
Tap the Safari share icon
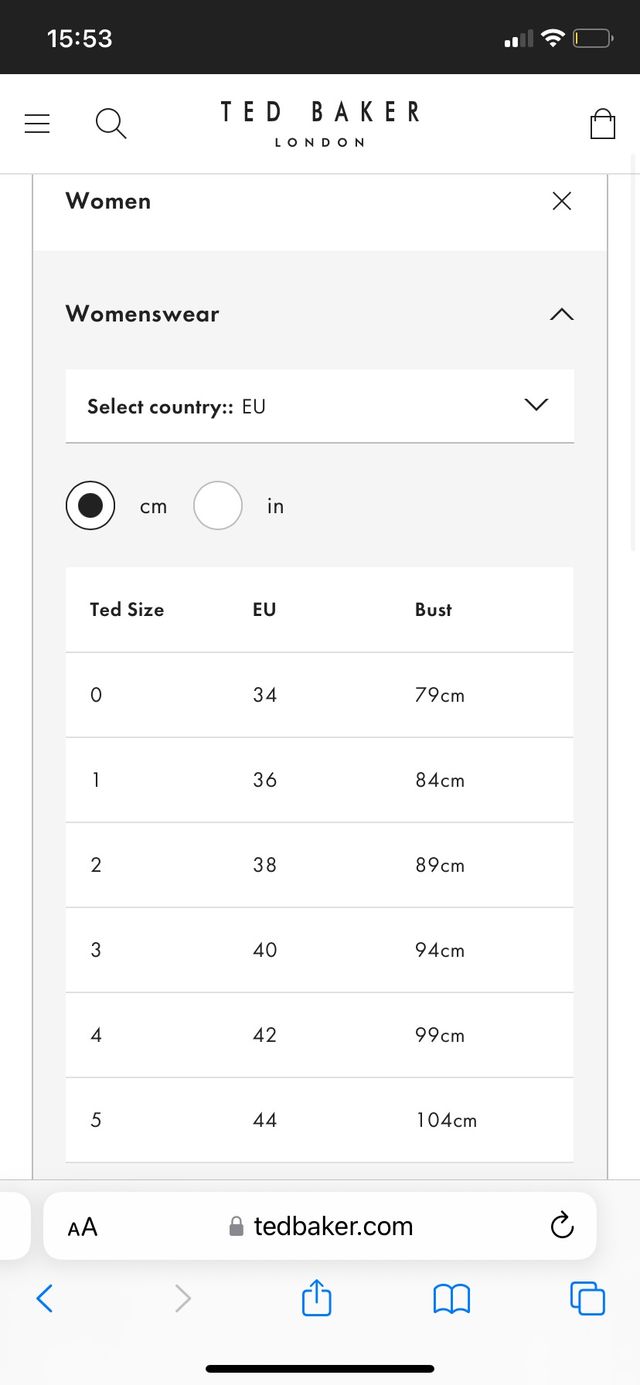(316, 1298)
